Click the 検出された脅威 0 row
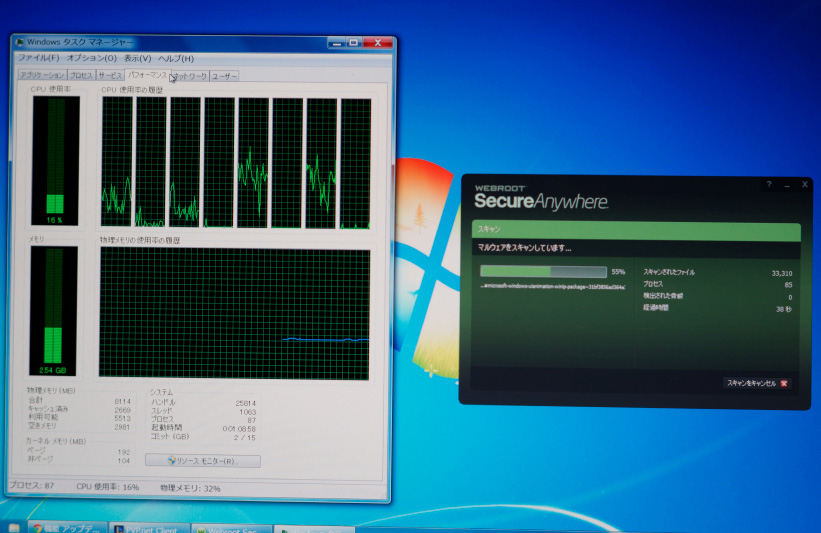 click(x=717, y=296)
